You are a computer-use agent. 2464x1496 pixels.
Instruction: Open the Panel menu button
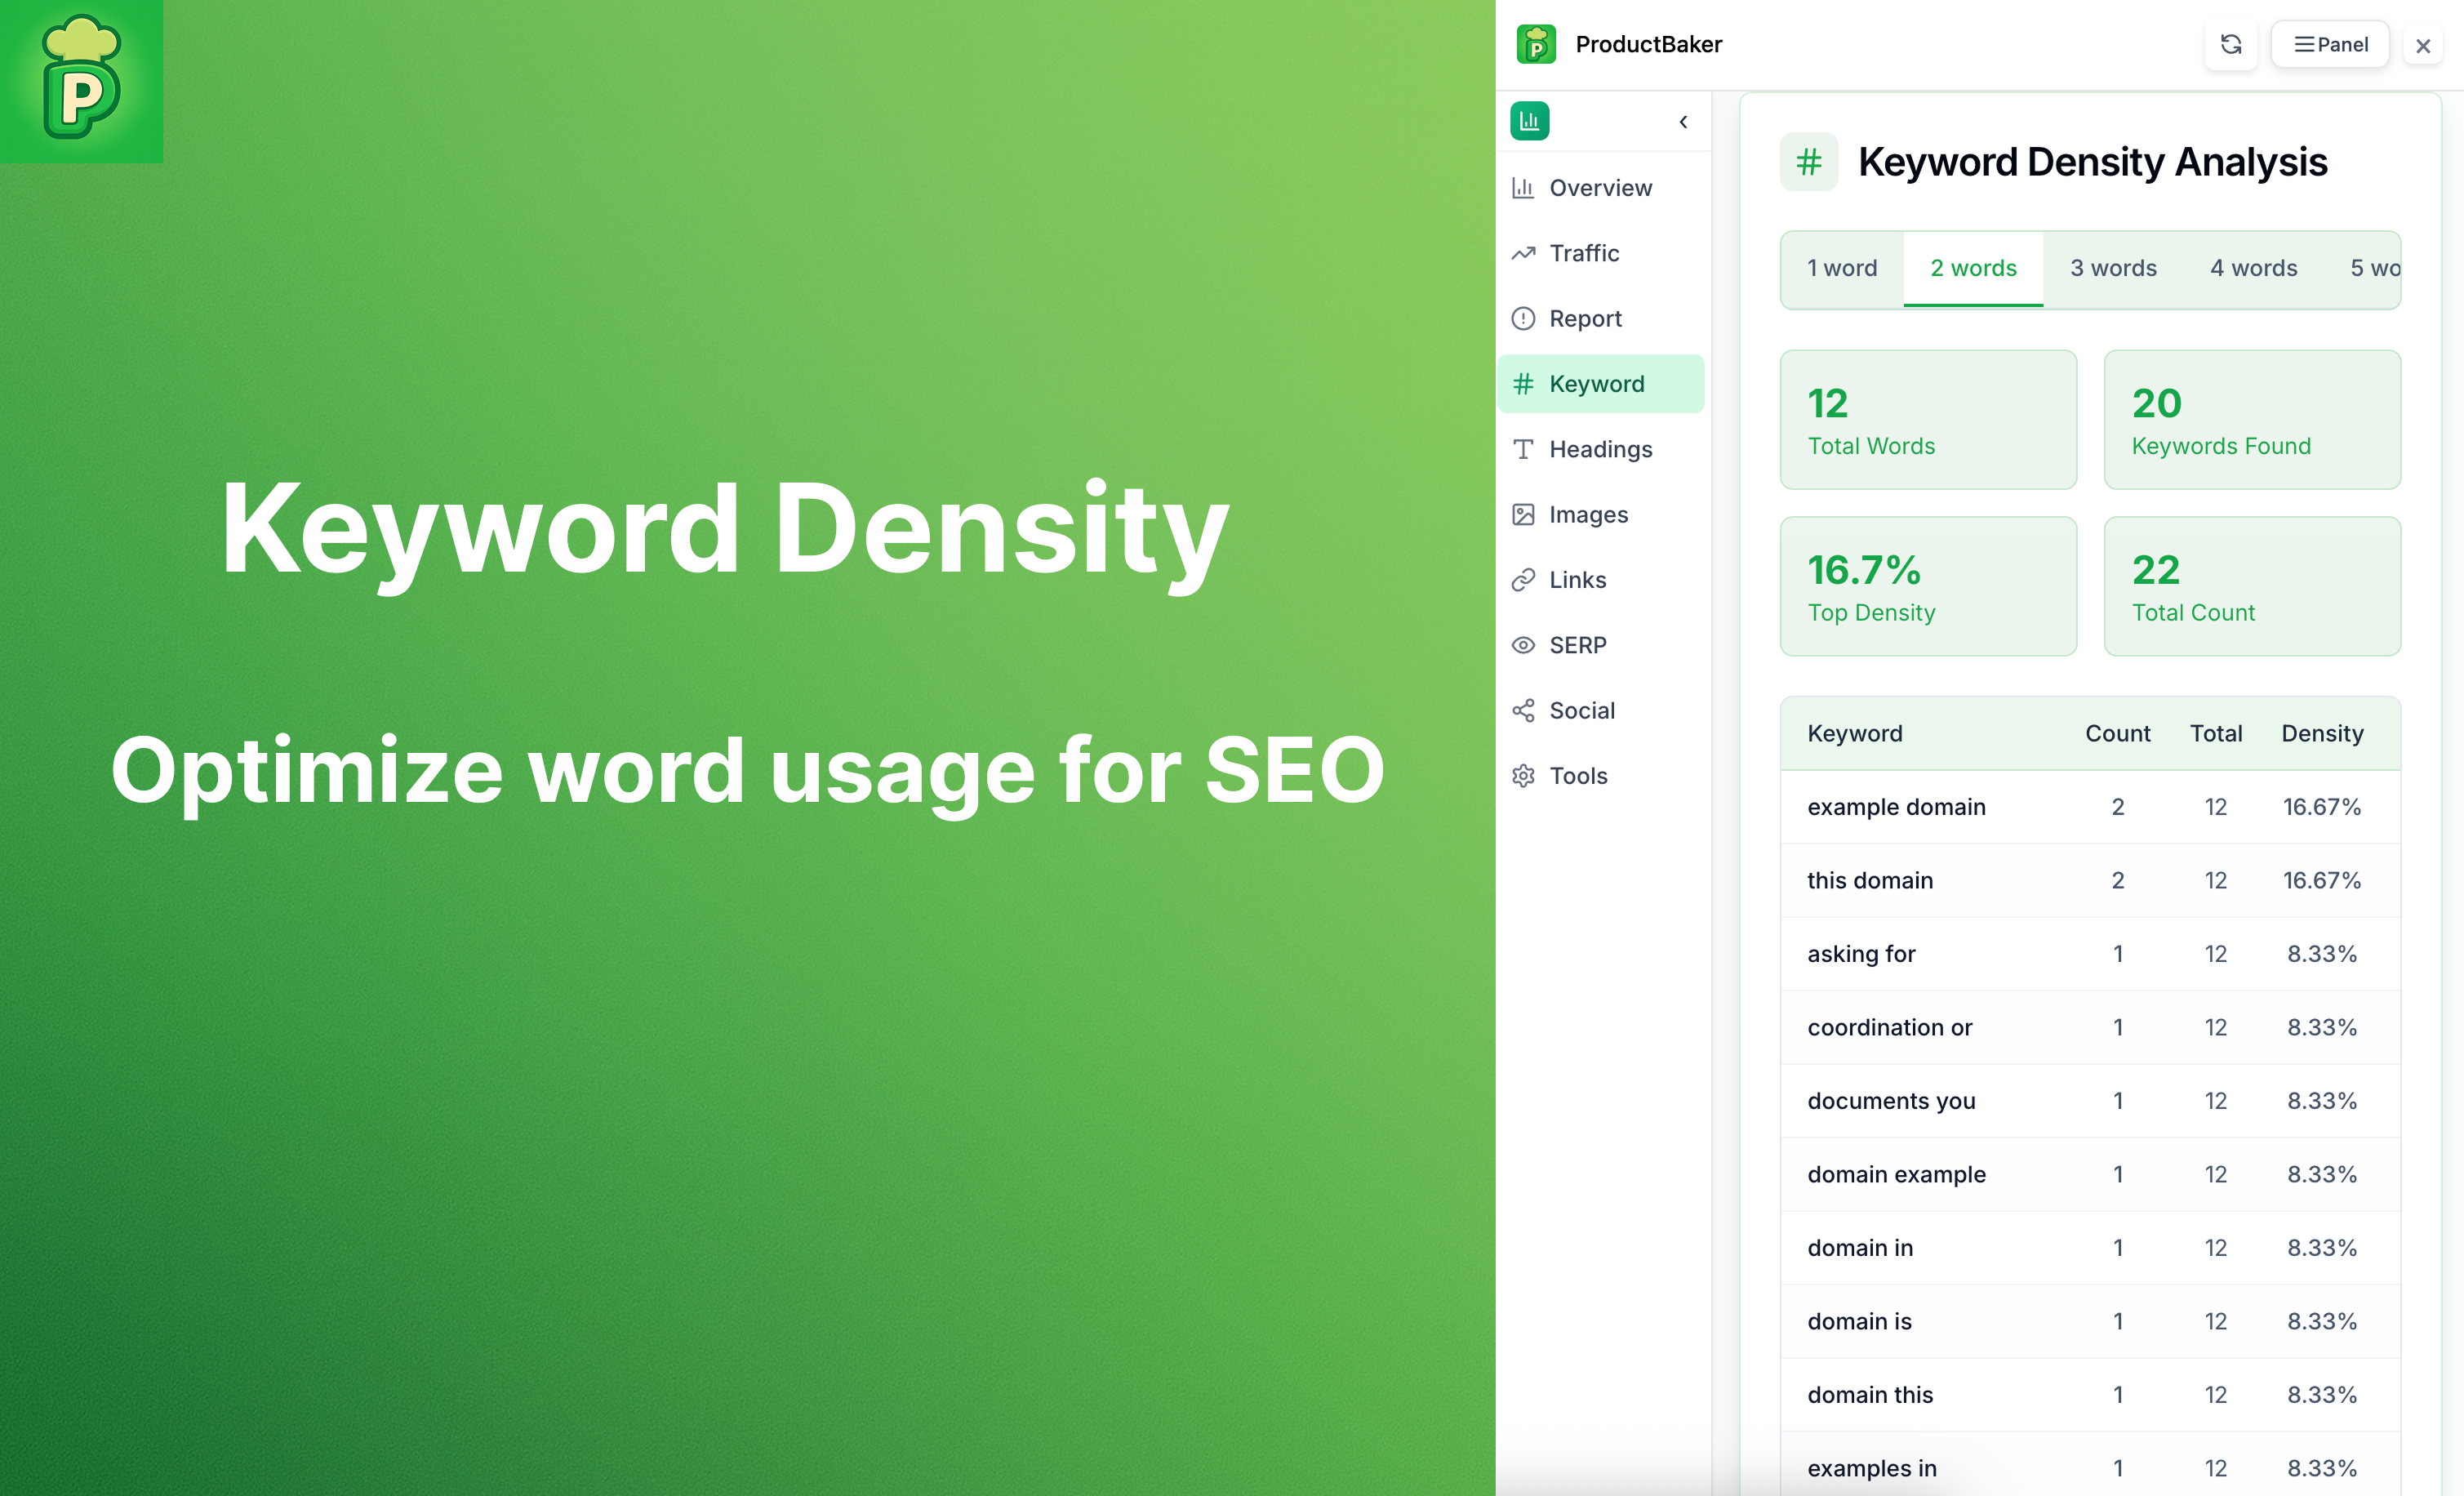2329,44
